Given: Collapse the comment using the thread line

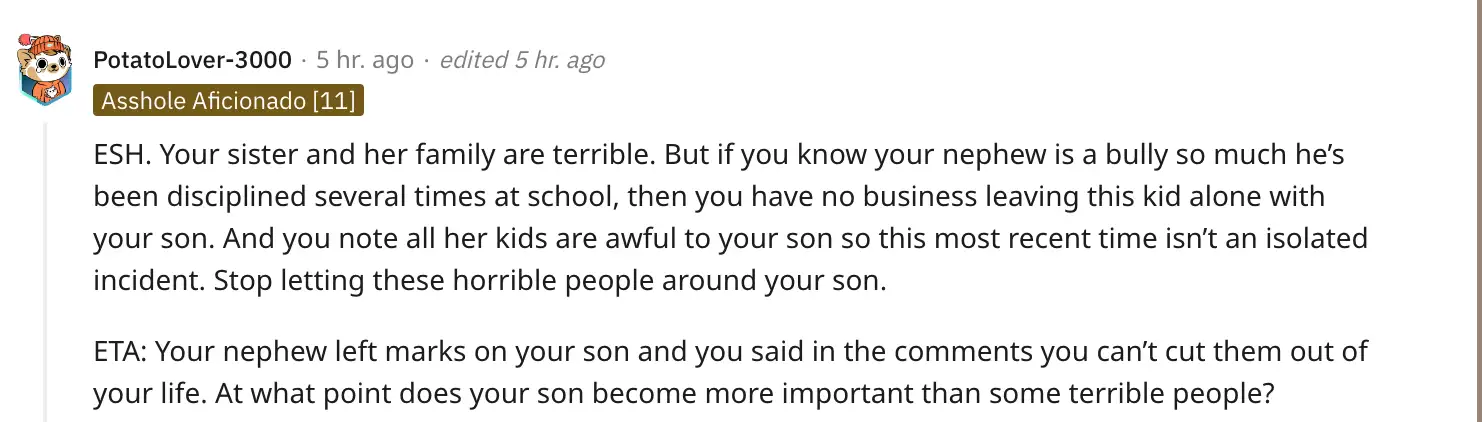Looking at the screenshot, I should tap(45, 270).
